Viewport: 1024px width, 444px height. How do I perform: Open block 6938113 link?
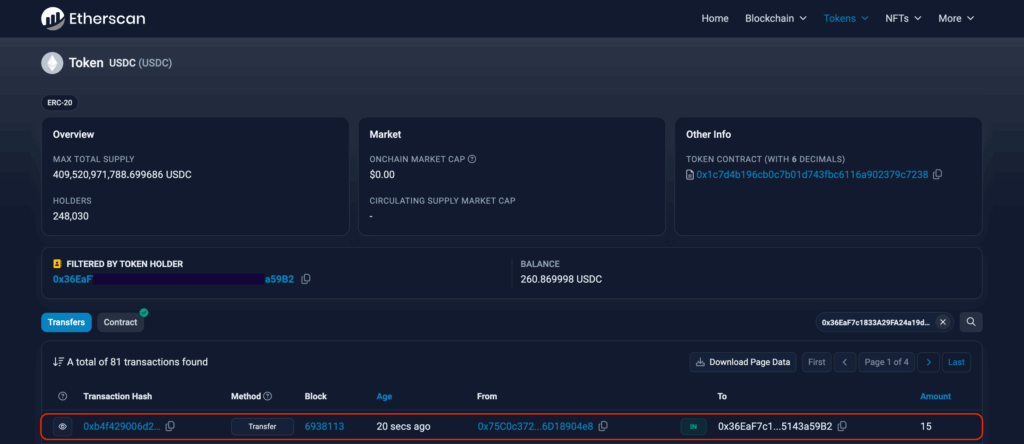(x=325, y=426)
